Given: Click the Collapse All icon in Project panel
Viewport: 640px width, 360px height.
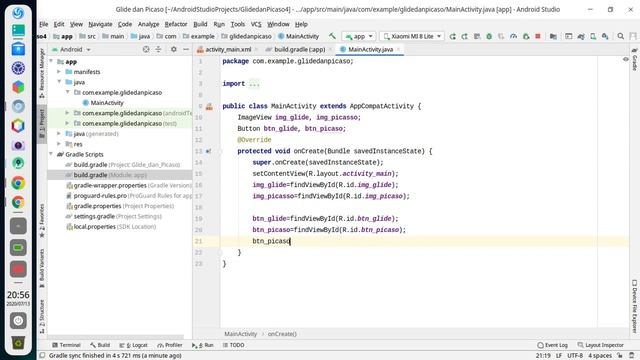Looking at the screenshot, I should 158,49.
